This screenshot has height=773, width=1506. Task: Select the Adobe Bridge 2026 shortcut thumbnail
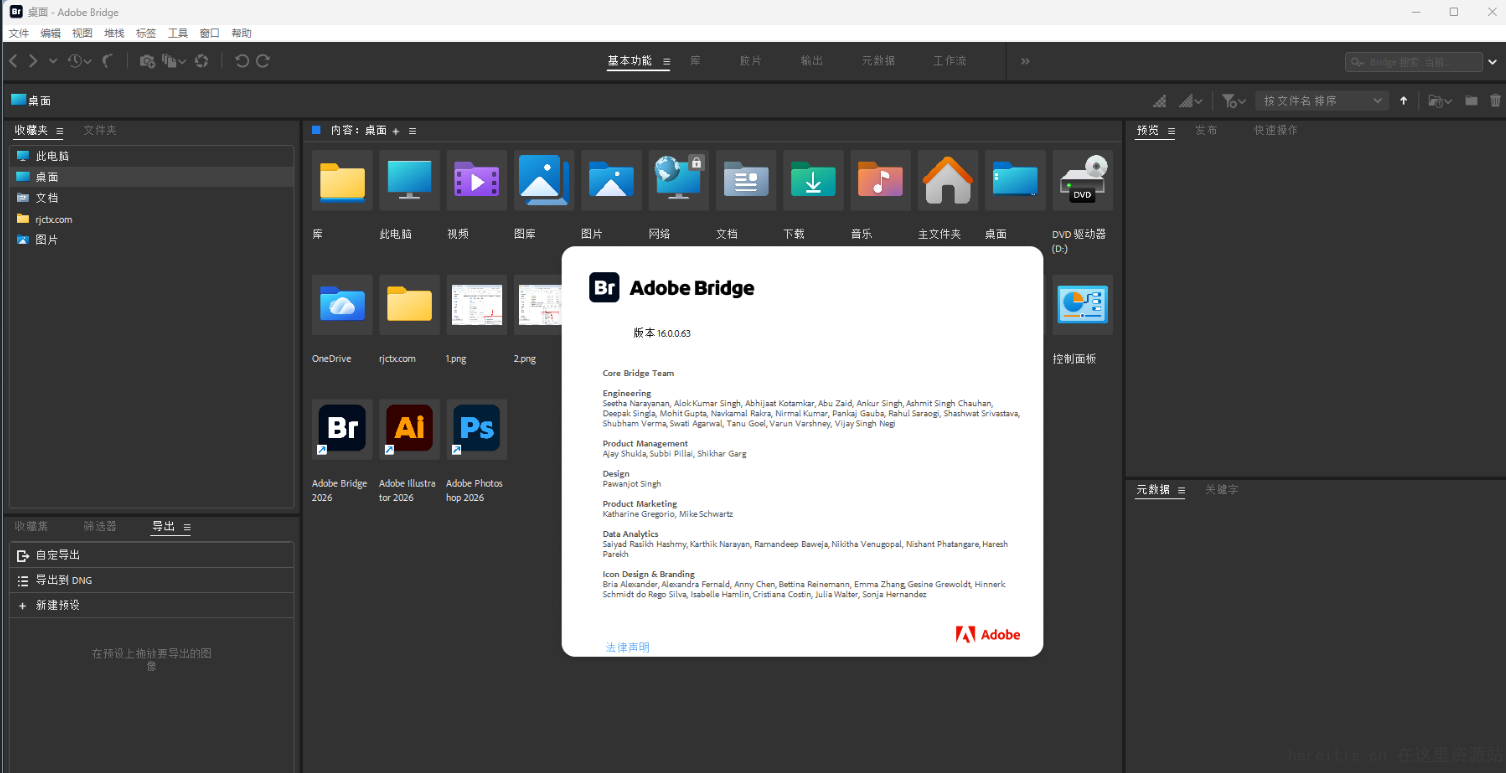click(342, 429)
